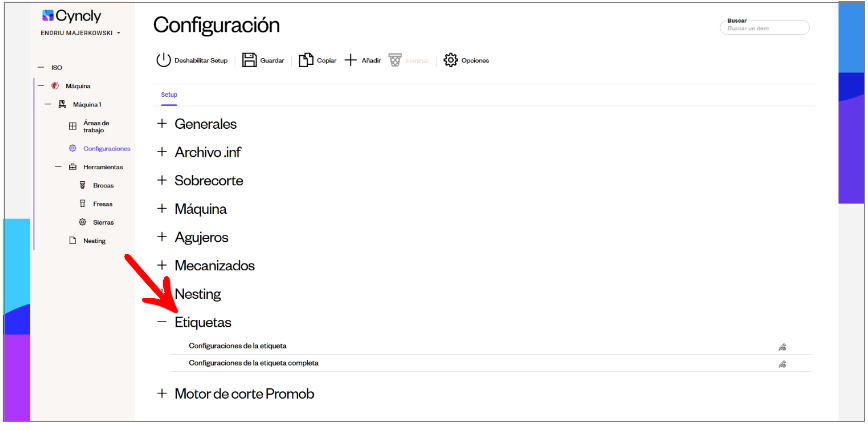Click the Buscar search field
Image resolution: width=868 pixels, height=430 pixels.
[764, 28]
